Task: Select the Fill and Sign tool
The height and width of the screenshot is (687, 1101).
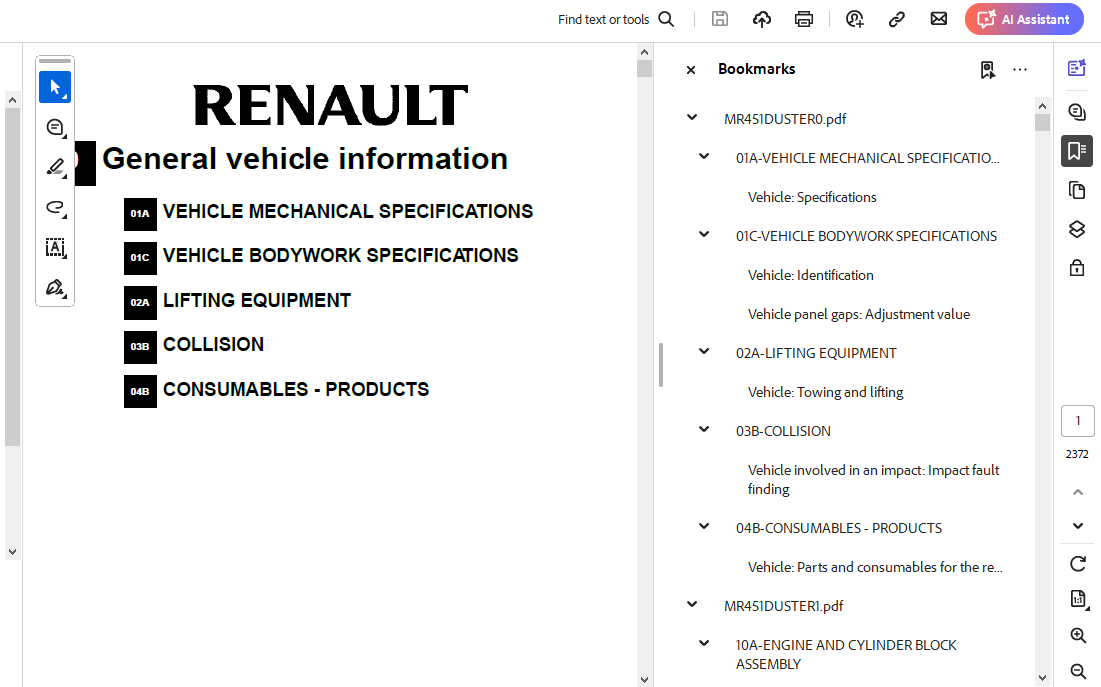Action: pos(55,287)
